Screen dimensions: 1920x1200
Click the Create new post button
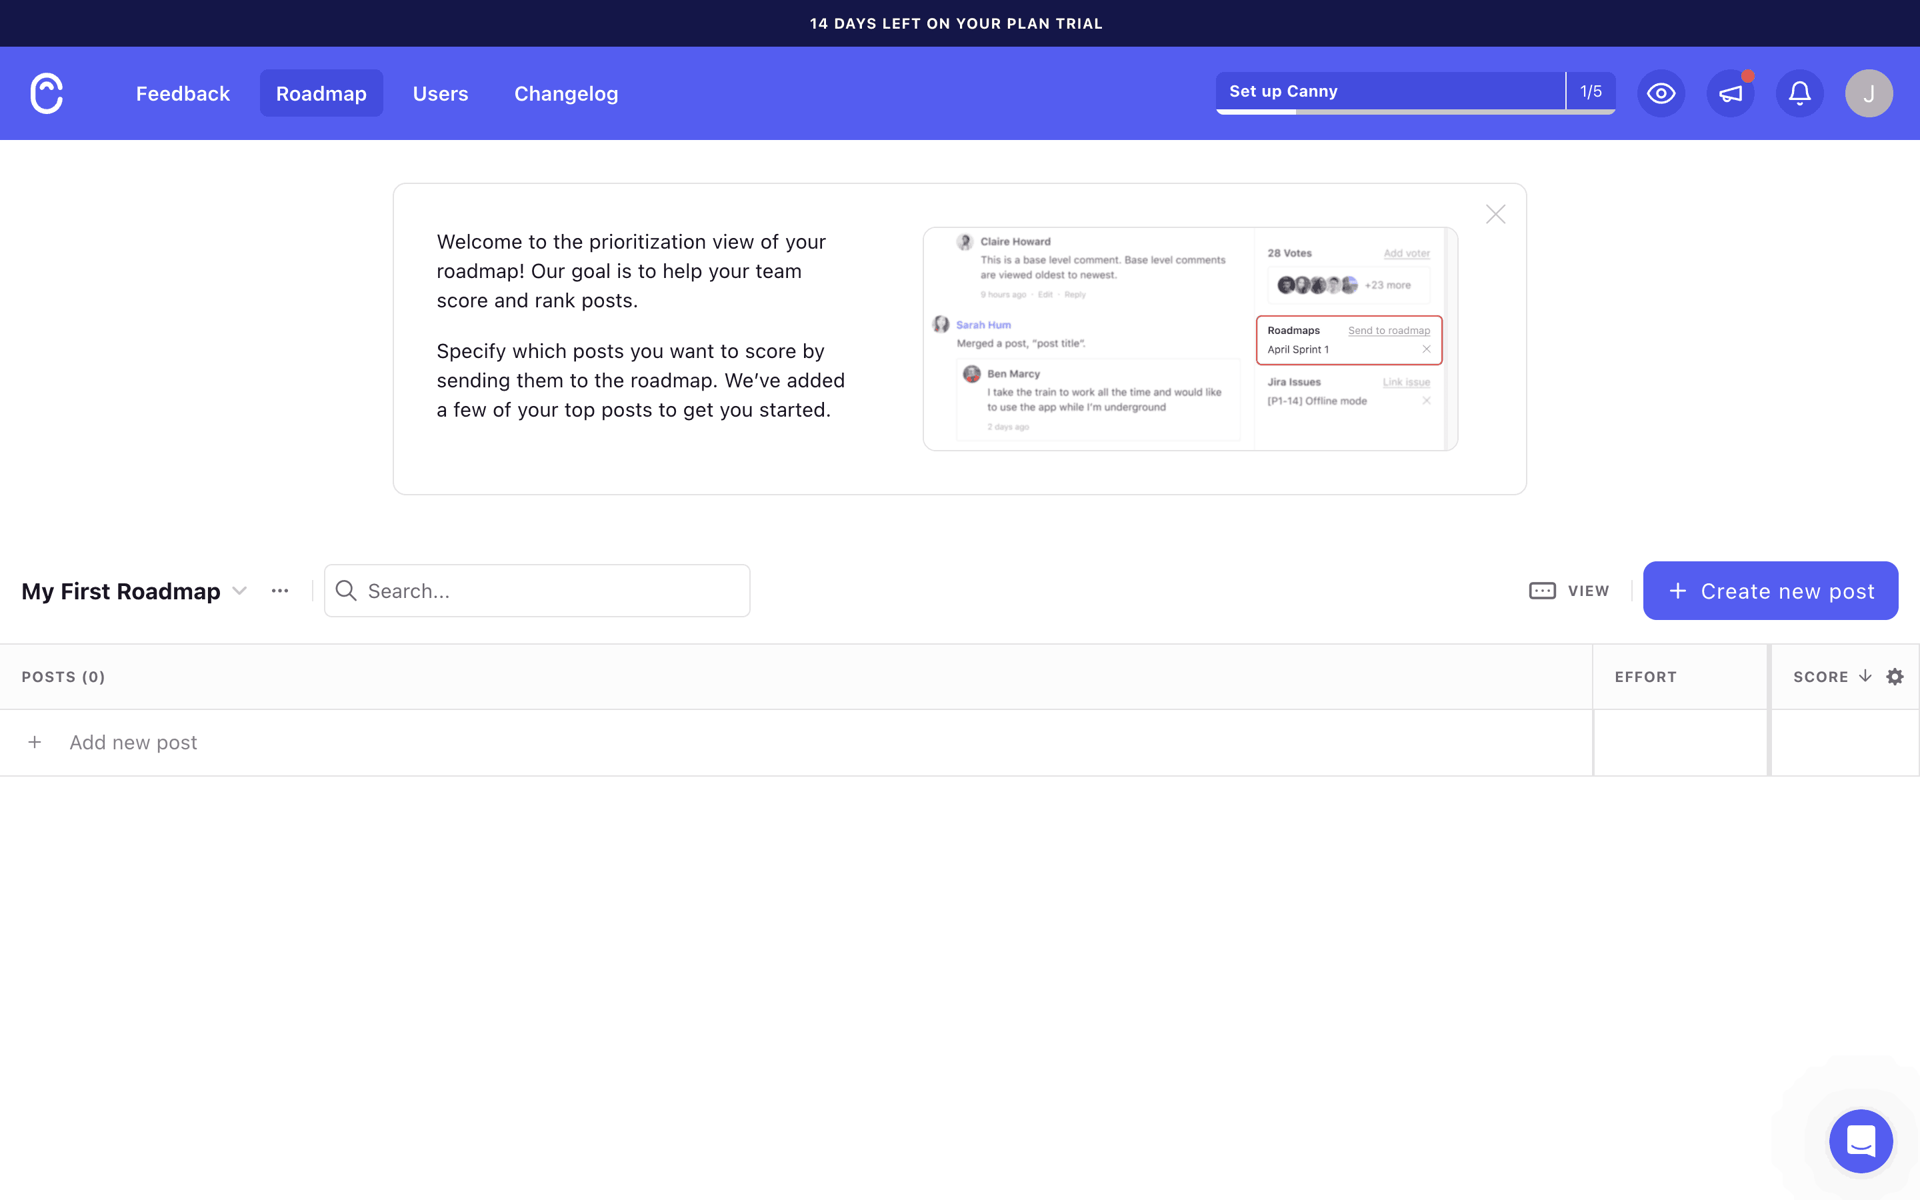tap(1770, 591)
